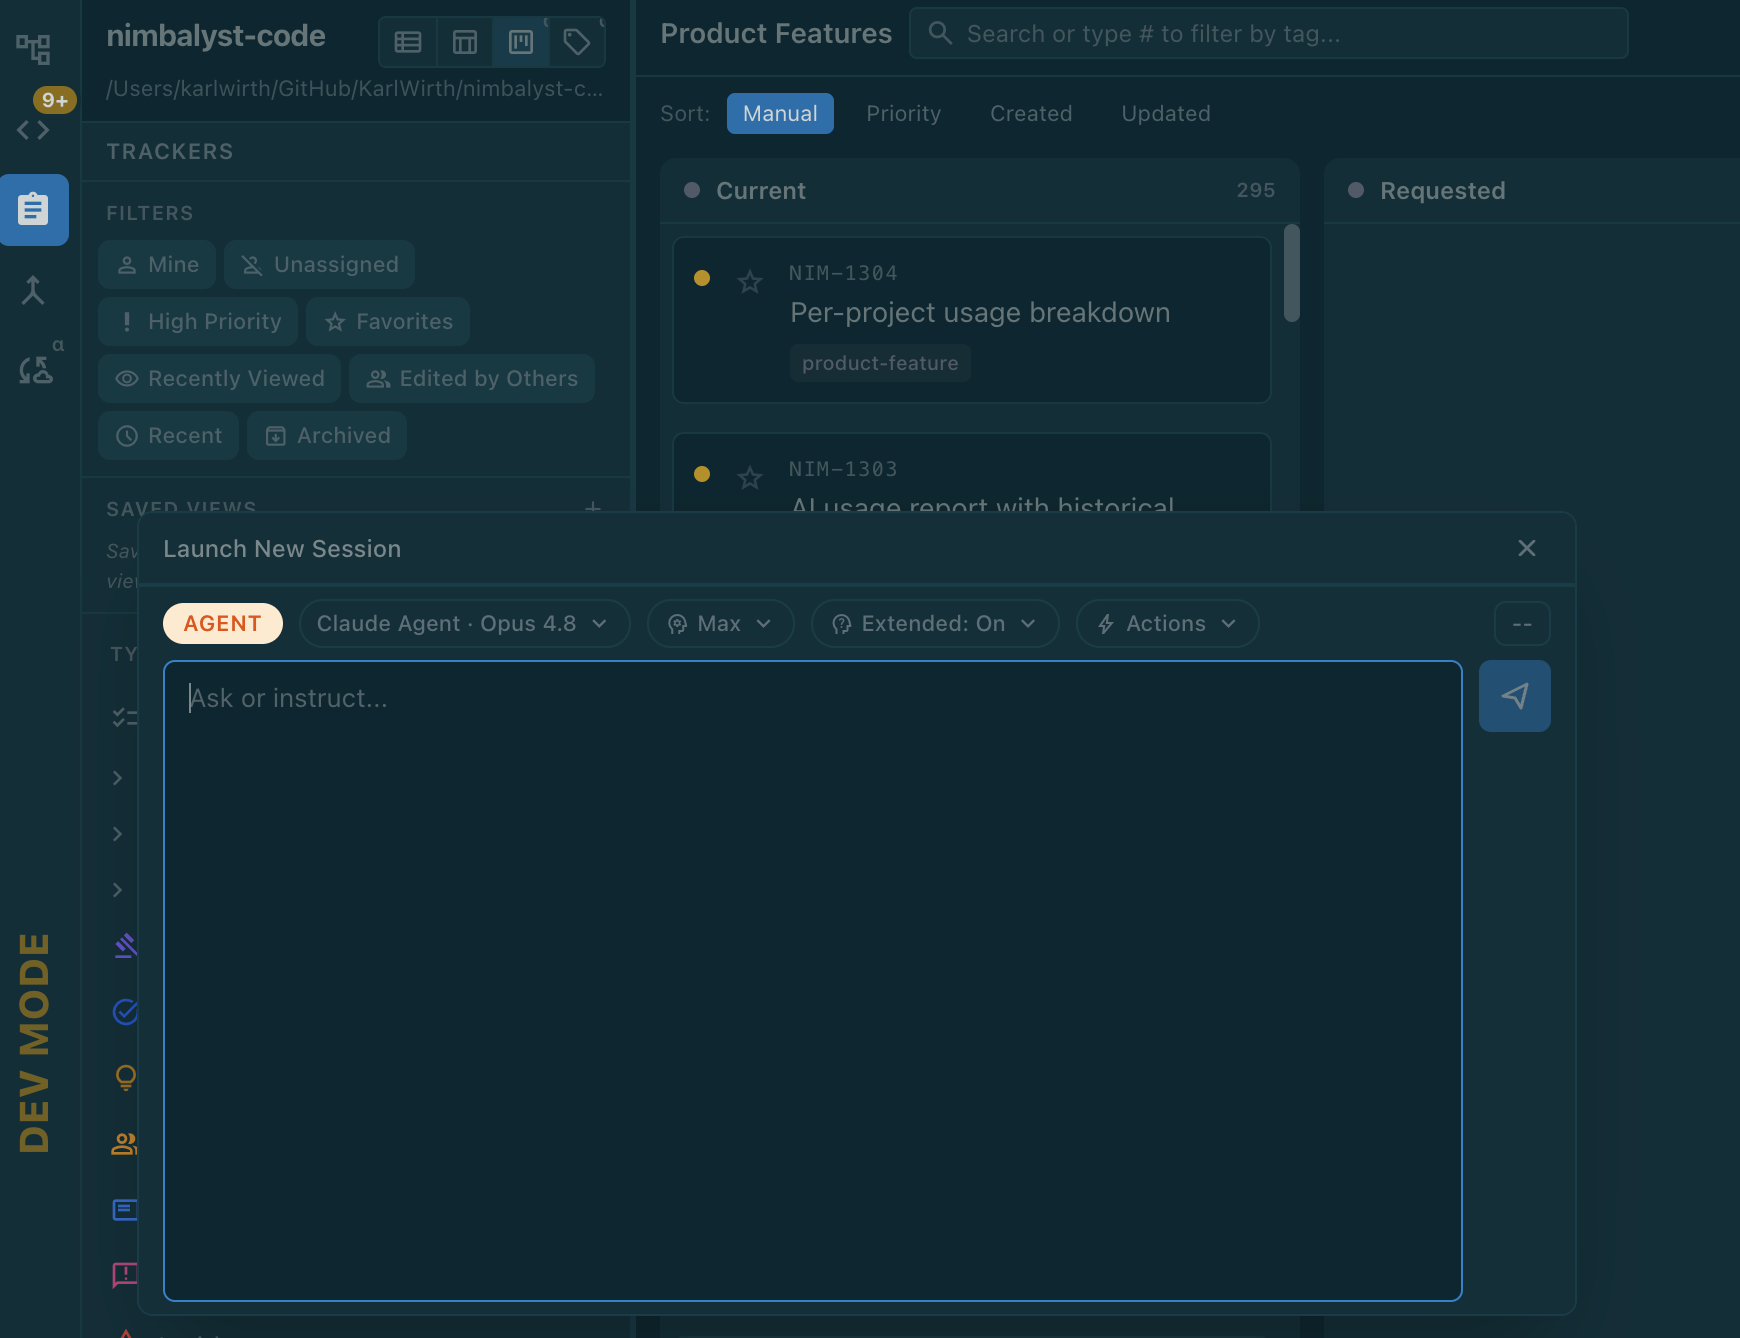Toggle the Recent filter chip
Image resolution: width=1740 pixels, height=1338 pixels.
pyautogui.click(x=168, y=436)
